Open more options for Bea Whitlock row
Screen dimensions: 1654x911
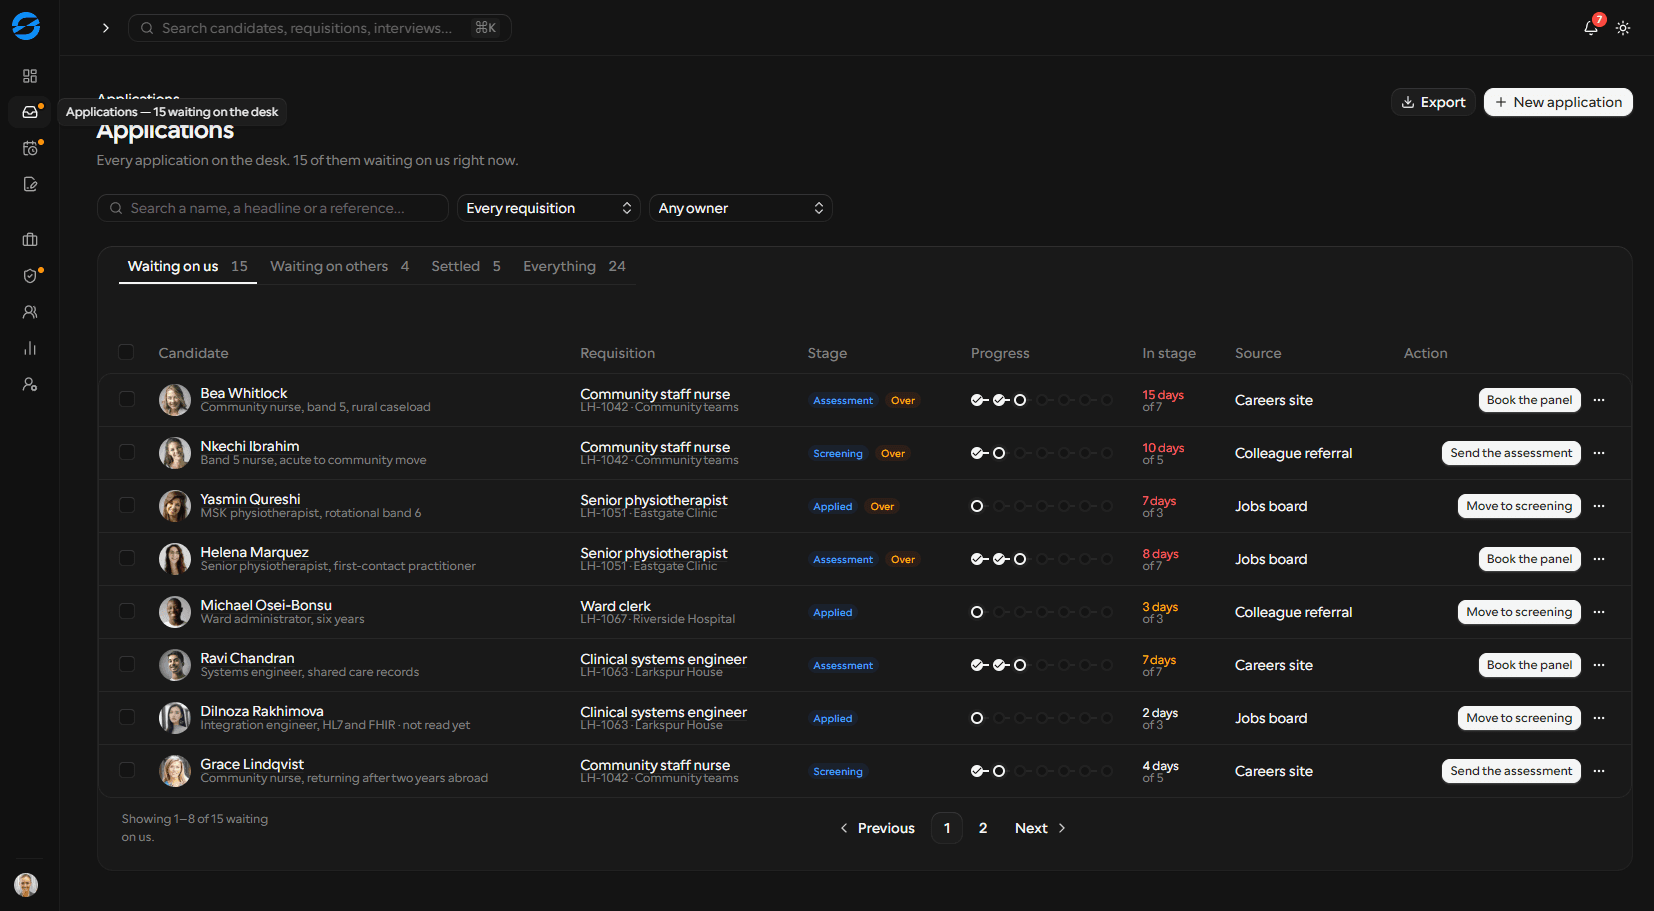(1599, 400)
